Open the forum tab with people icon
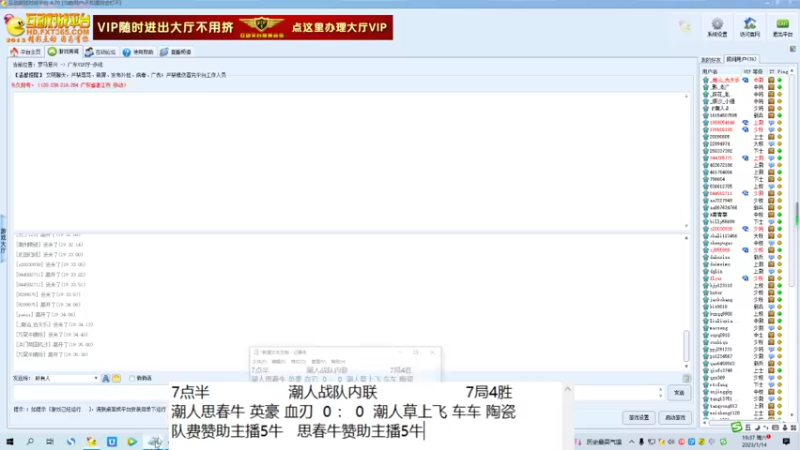Image resolution: width=800 pixels, height=450 pixels. coord(101,52)
